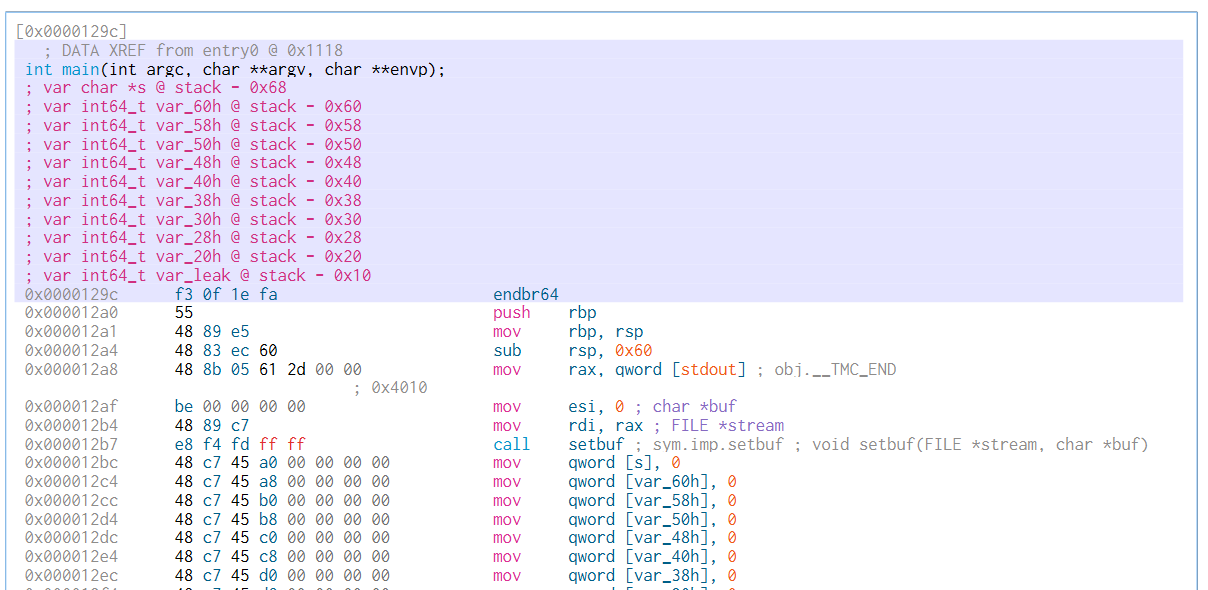Open the obj.__TMC_END comment reference
This screenshot has width=1208, height=590.
click(x=835, y=370)
